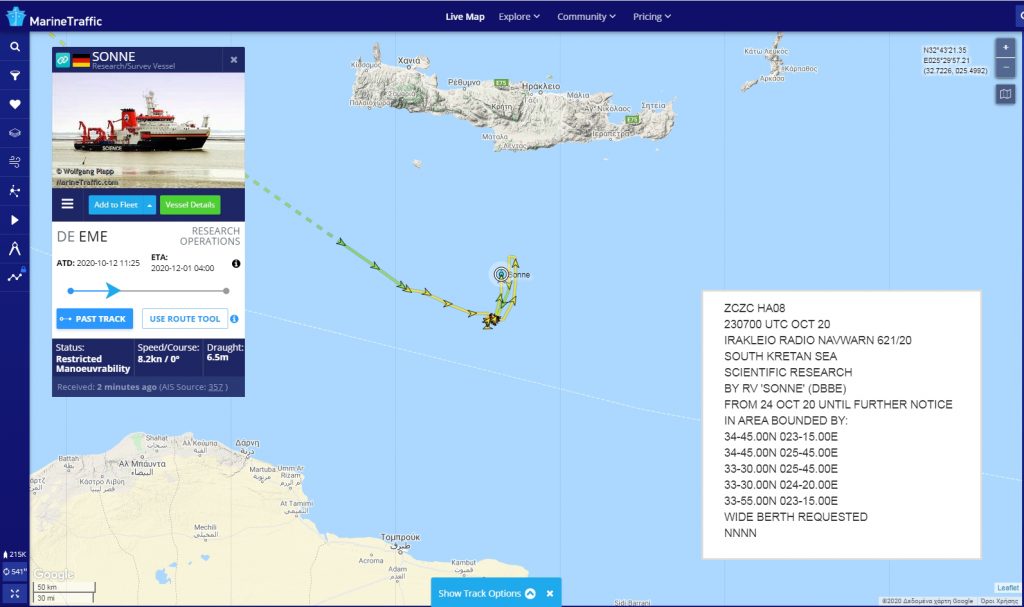Select the distance measuring compass tool
Viewport: 1024px width, 607px height.
pos(15,248)
